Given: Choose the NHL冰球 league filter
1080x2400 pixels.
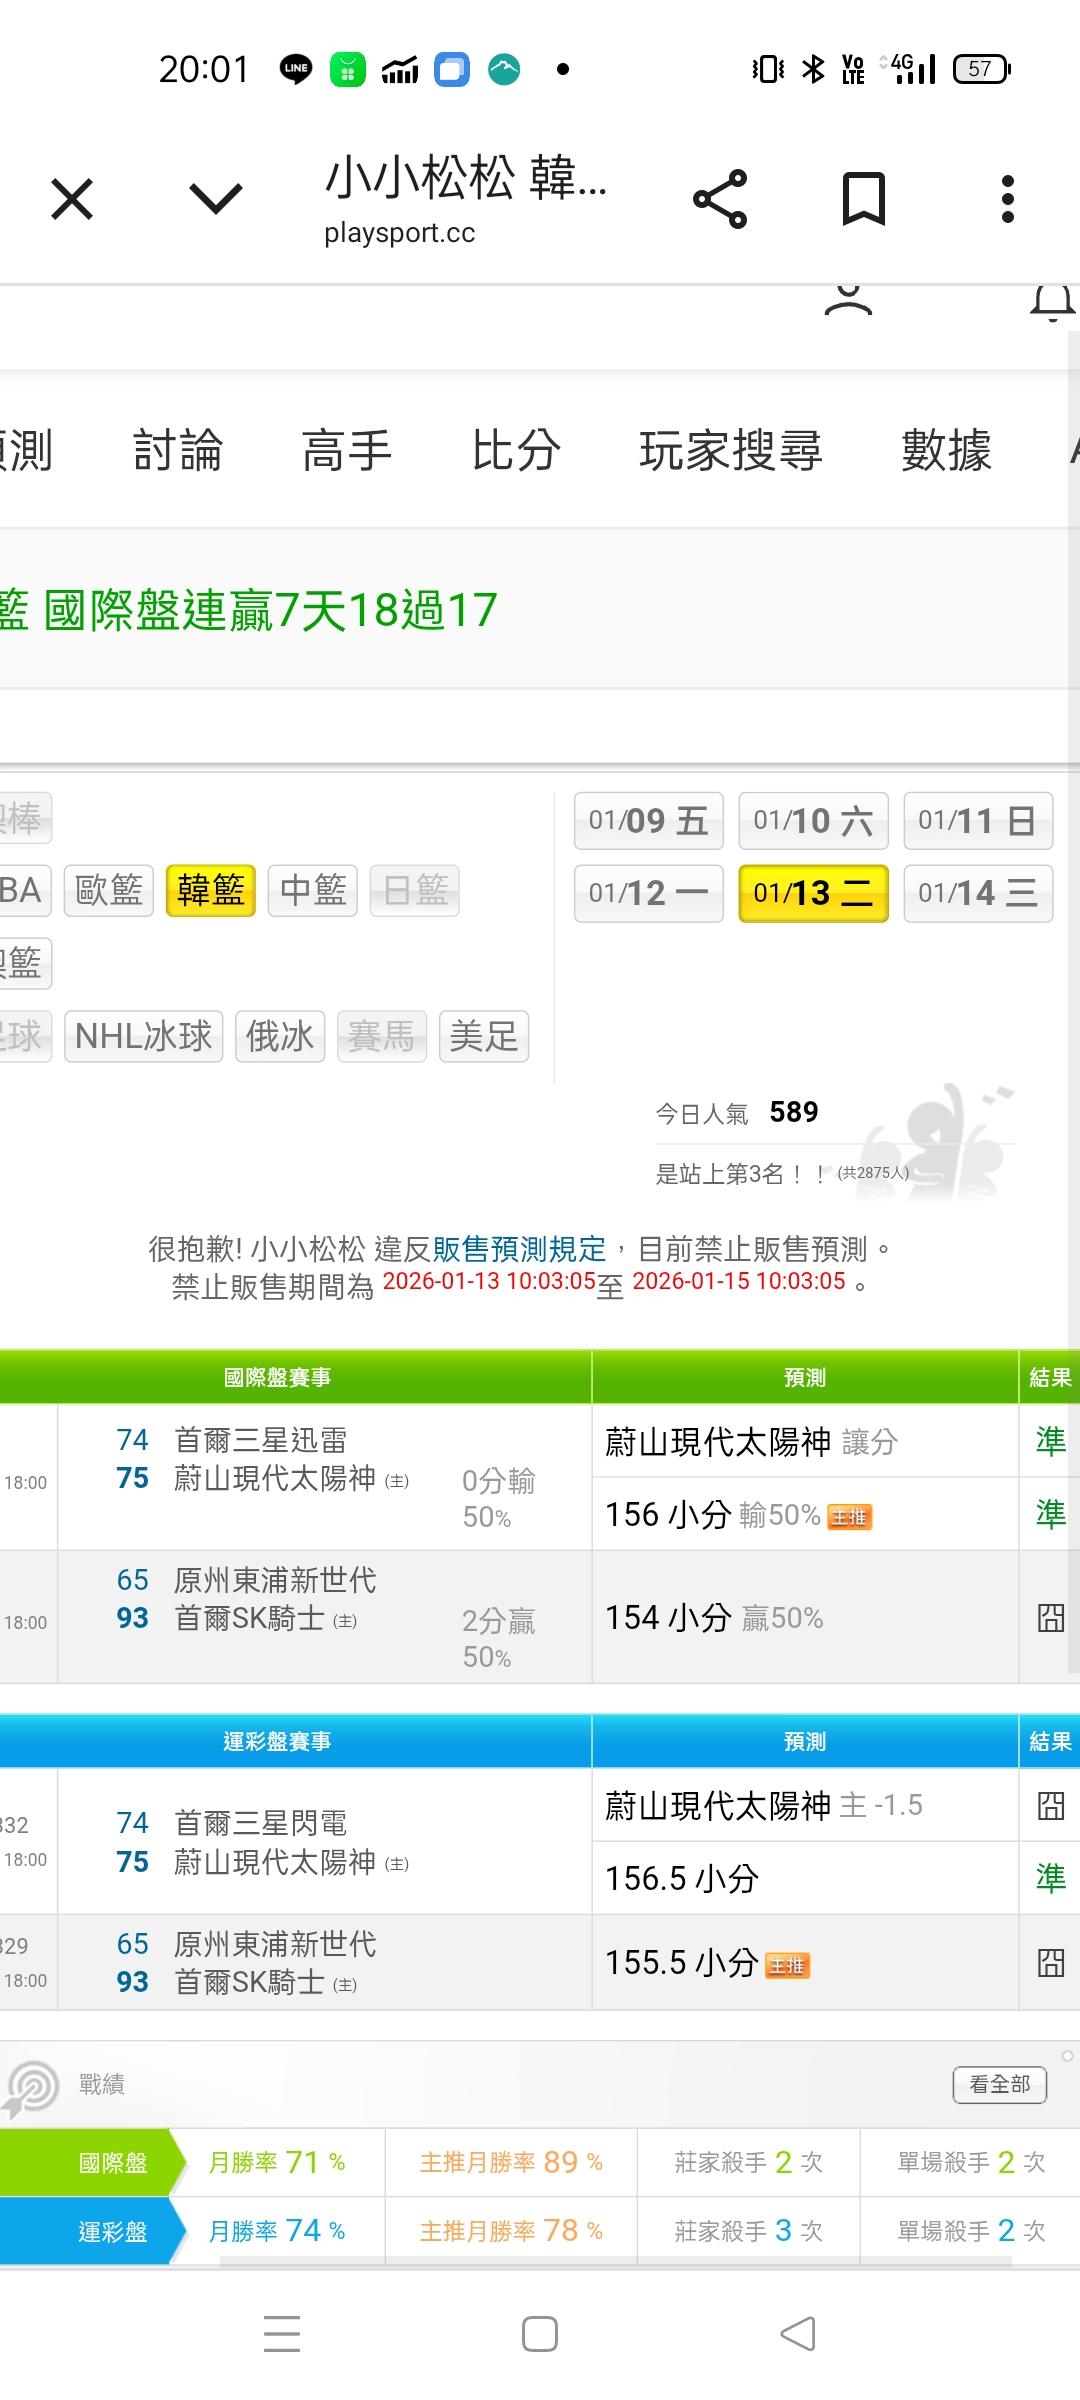Looking at the screenshot, I should [144, 1036].
